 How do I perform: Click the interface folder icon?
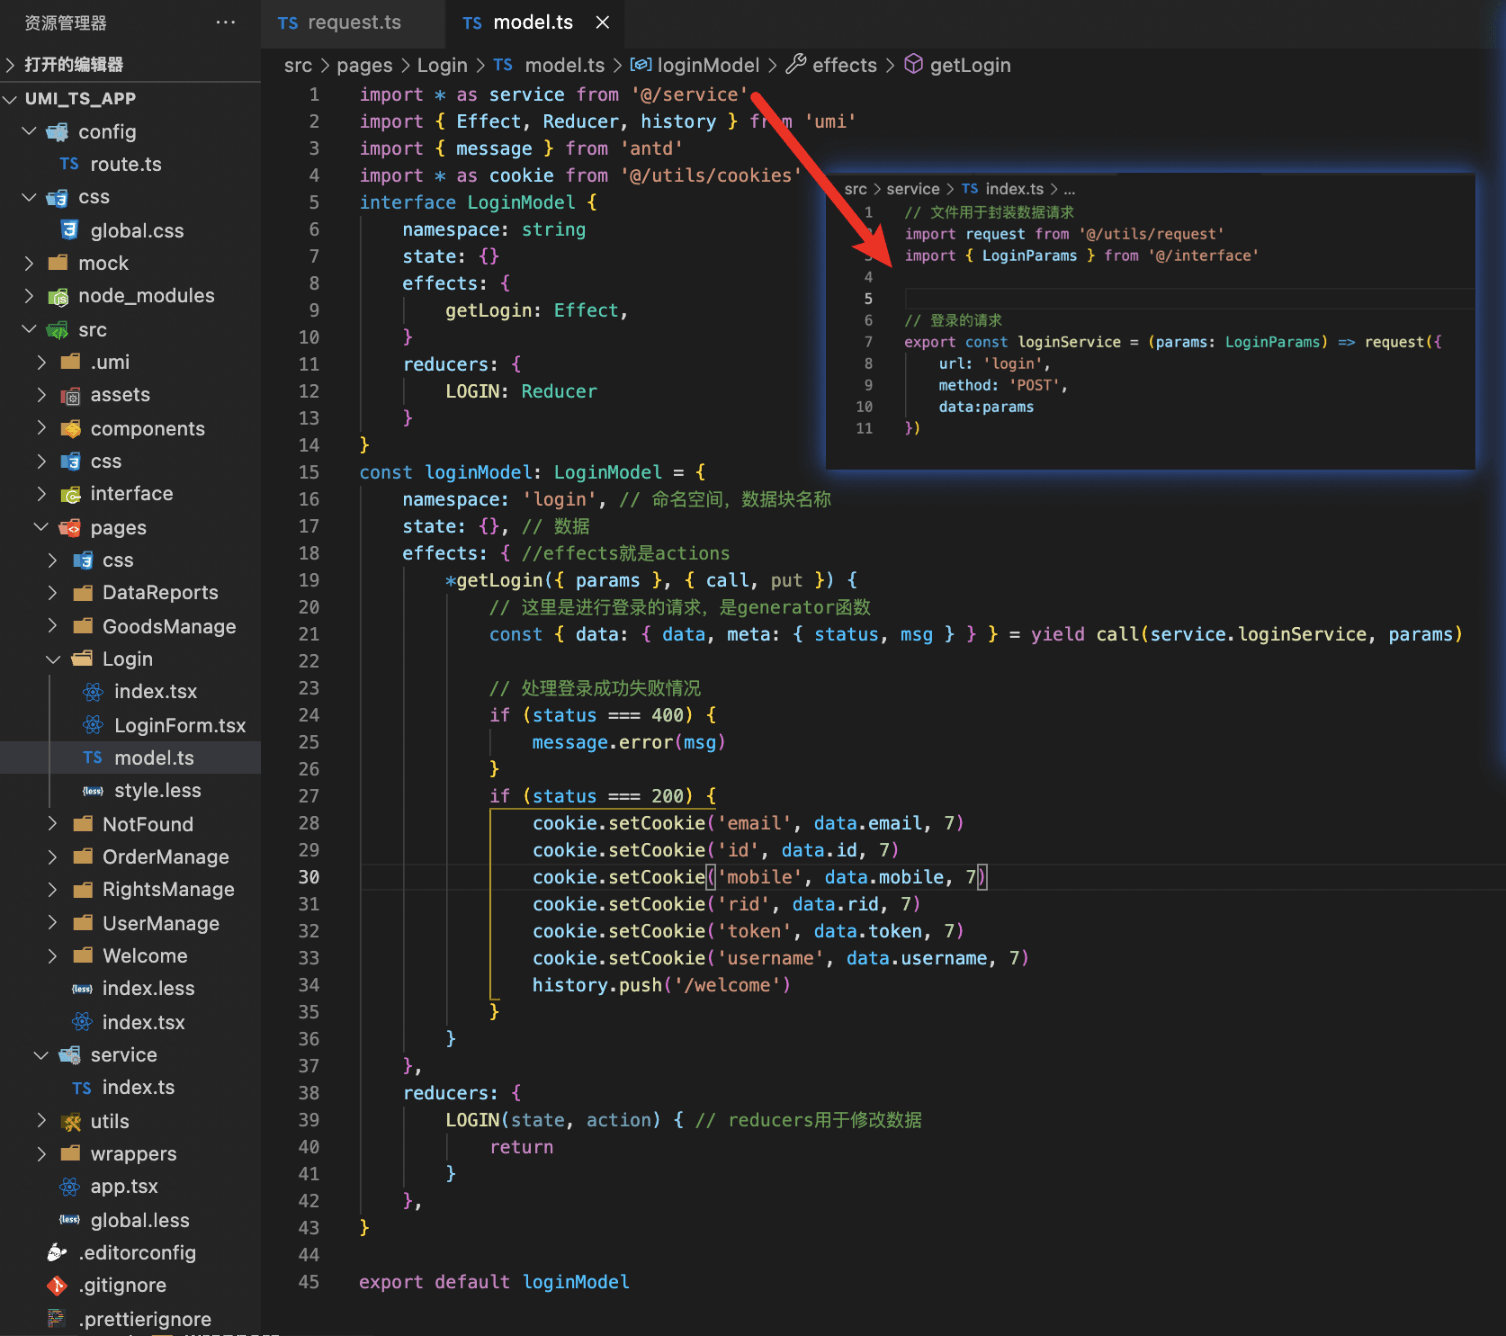[x=70, y=494]
